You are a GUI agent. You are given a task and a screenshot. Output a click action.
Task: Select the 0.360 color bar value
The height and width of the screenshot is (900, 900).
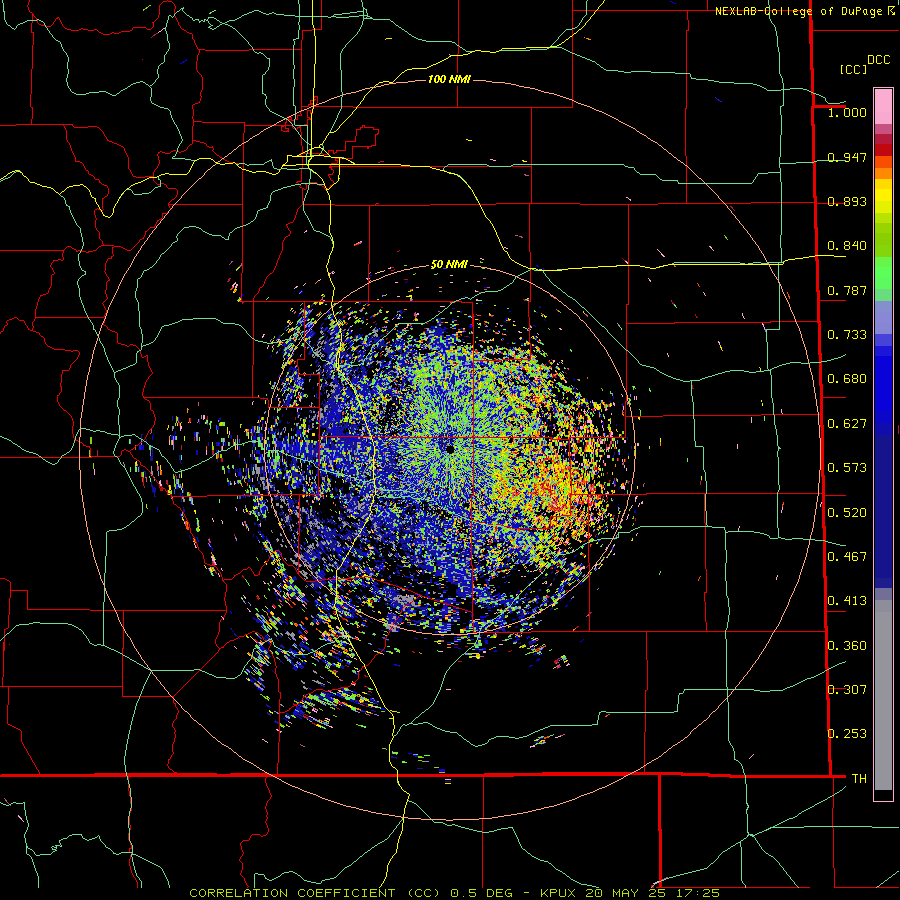click(847, 646)
